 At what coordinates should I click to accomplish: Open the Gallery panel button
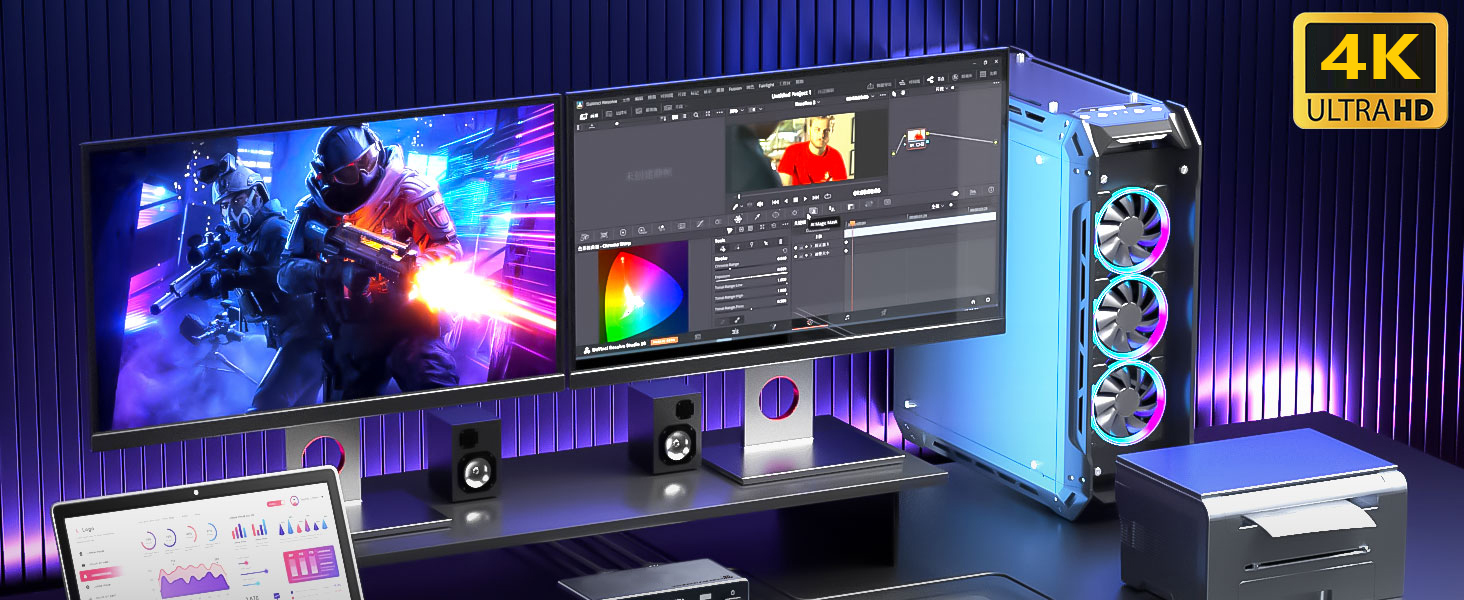589,116
